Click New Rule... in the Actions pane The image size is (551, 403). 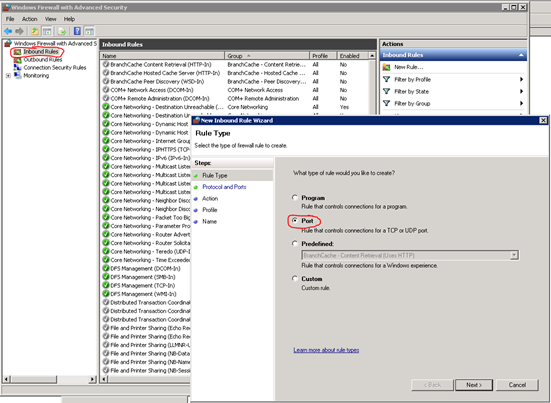(x=408, y=67)
